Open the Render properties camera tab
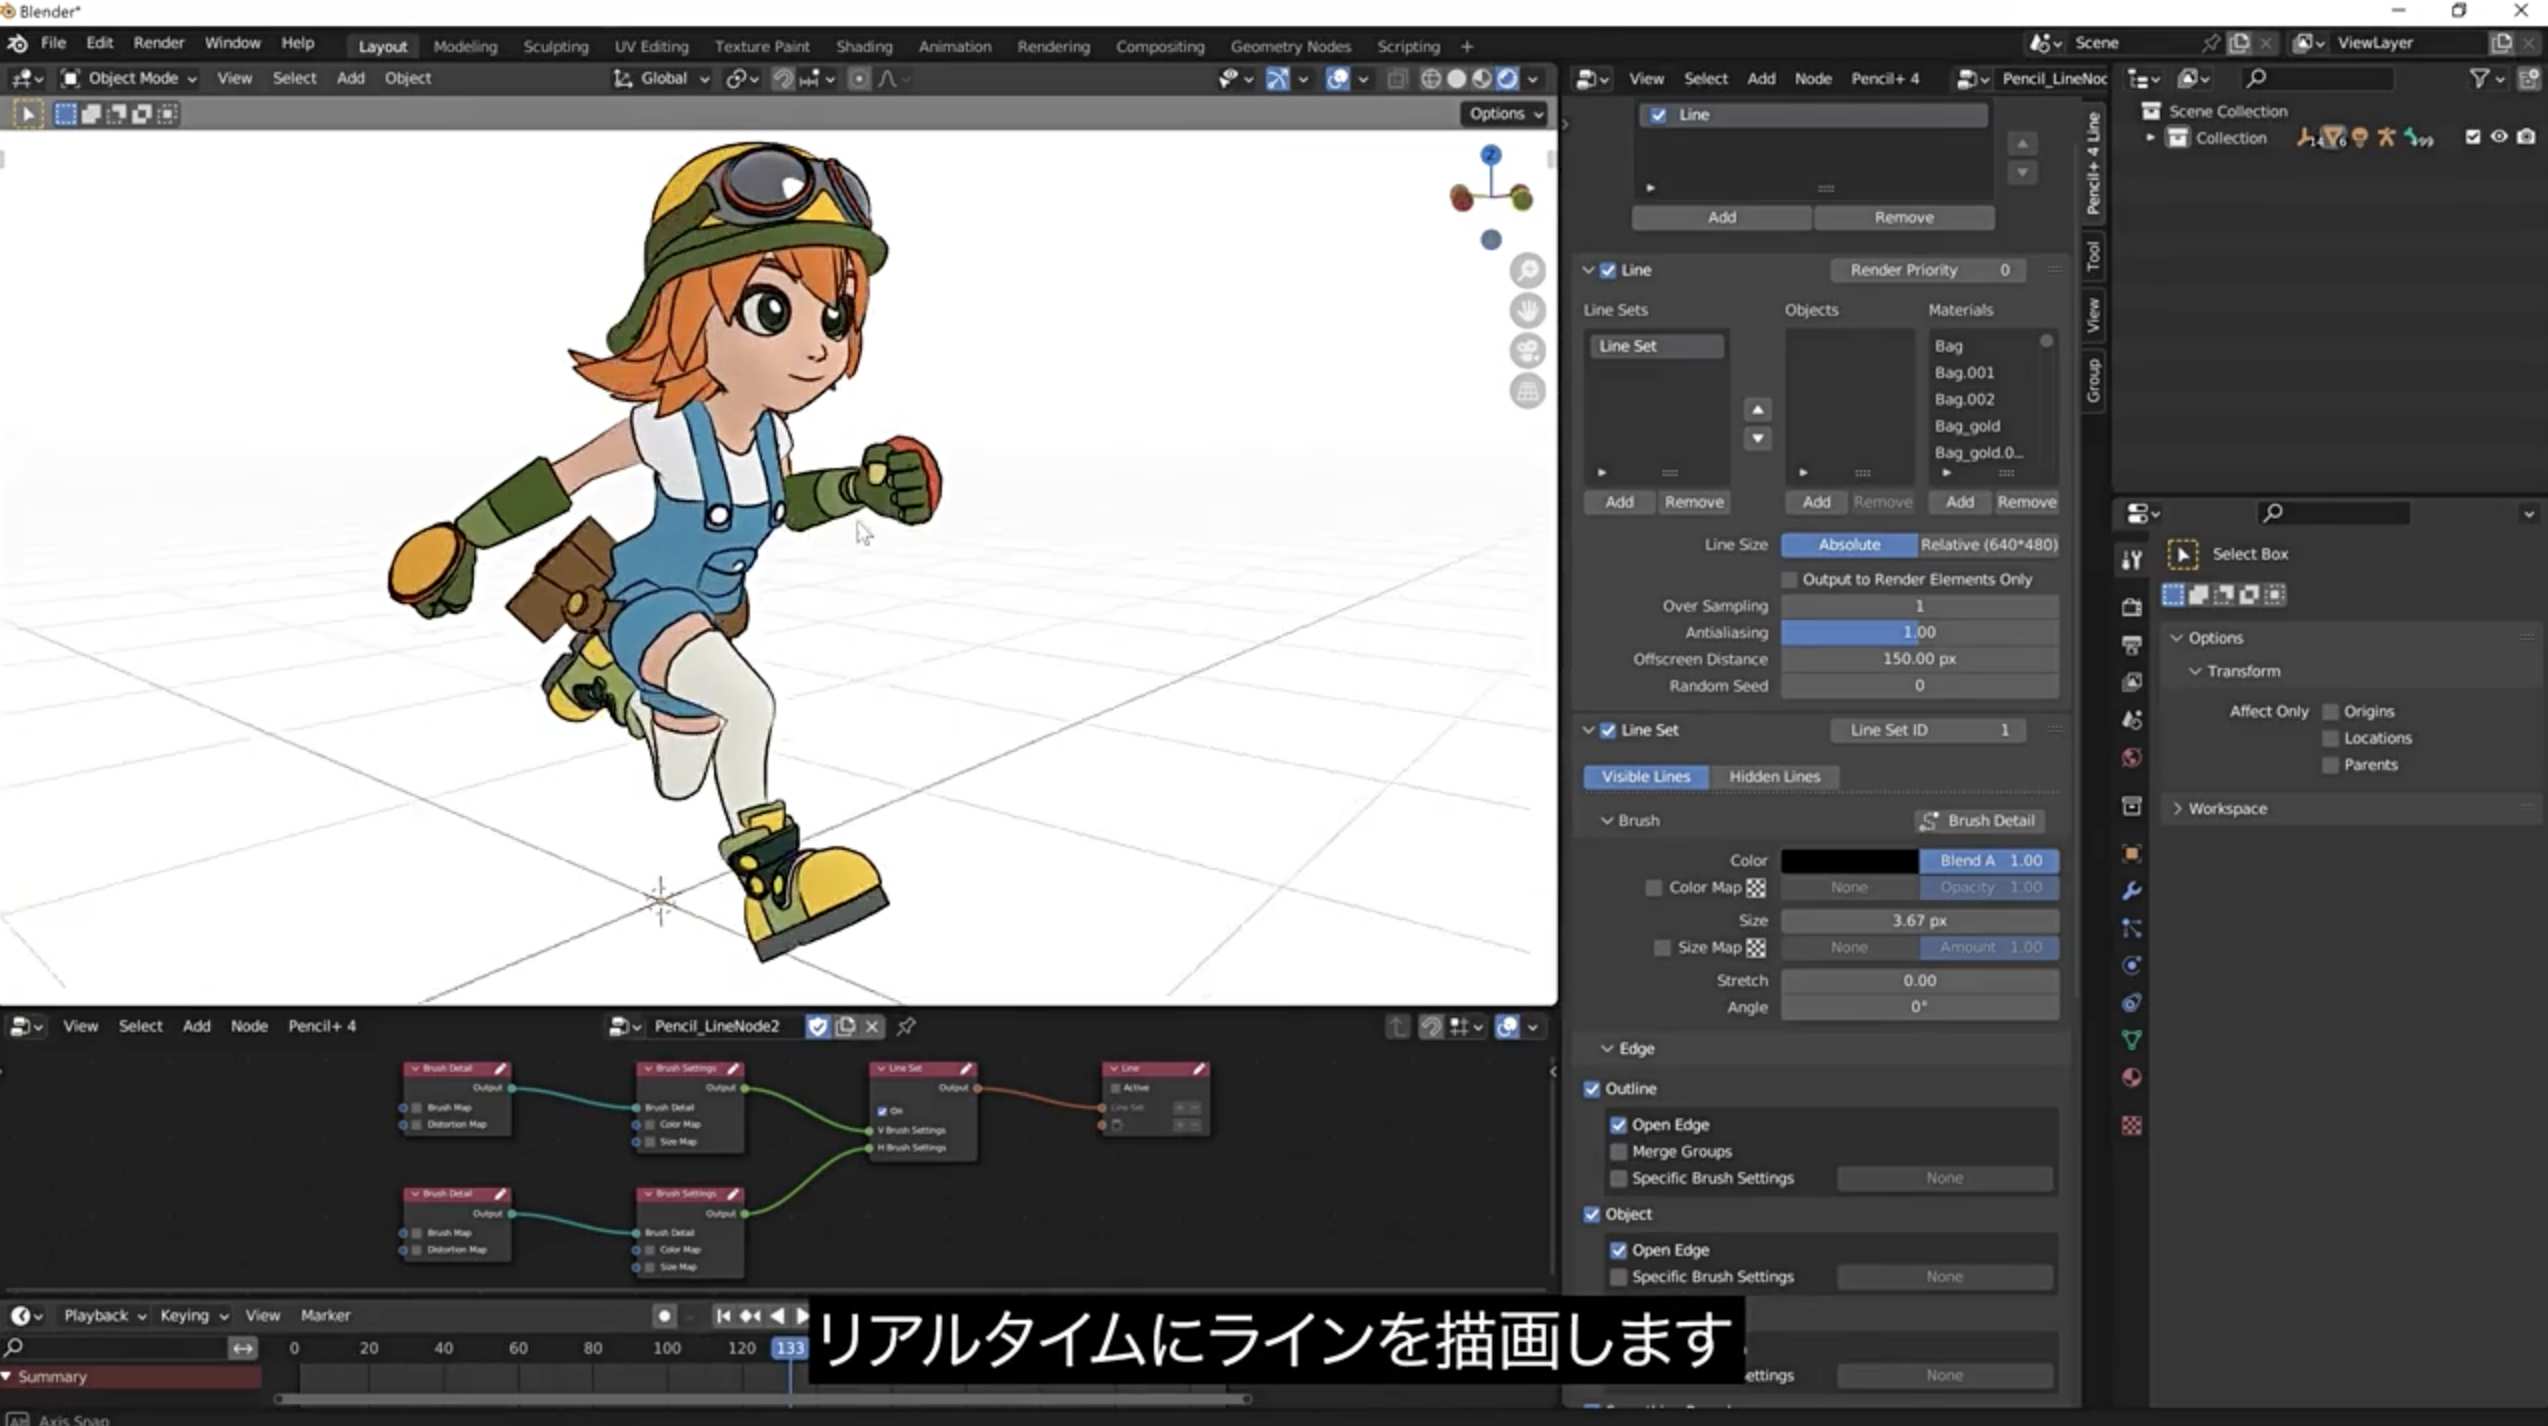This screenshot has height=1426, width=2548. [x=2131, y=607]
